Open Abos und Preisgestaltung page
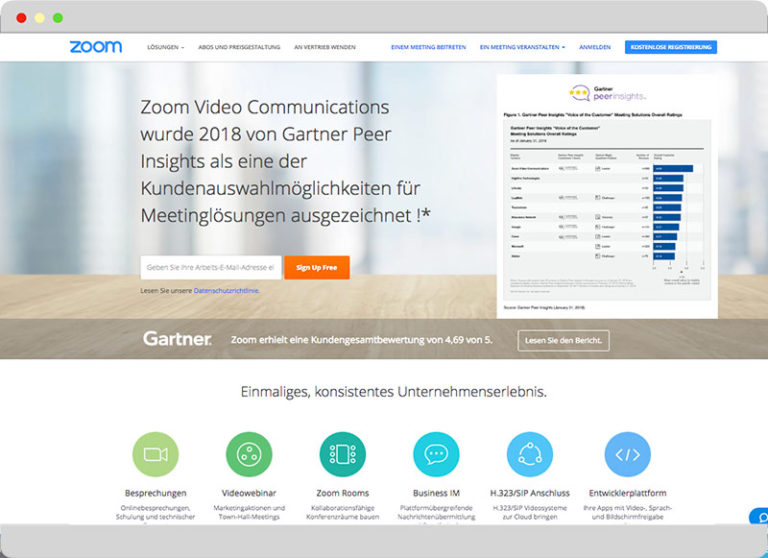Screen dimensions: 768x558 239,48
